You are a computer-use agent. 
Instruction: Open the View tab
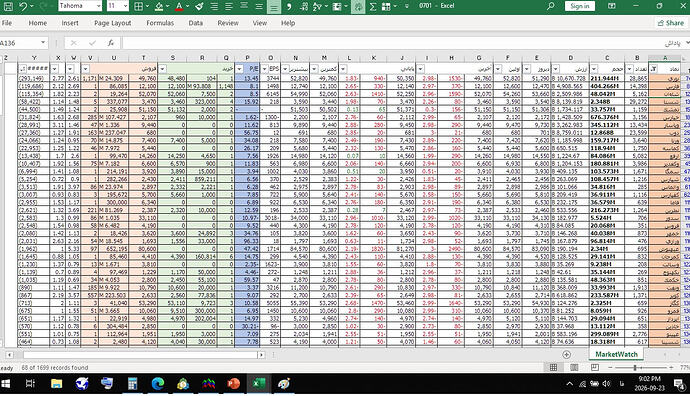point(260,23)
